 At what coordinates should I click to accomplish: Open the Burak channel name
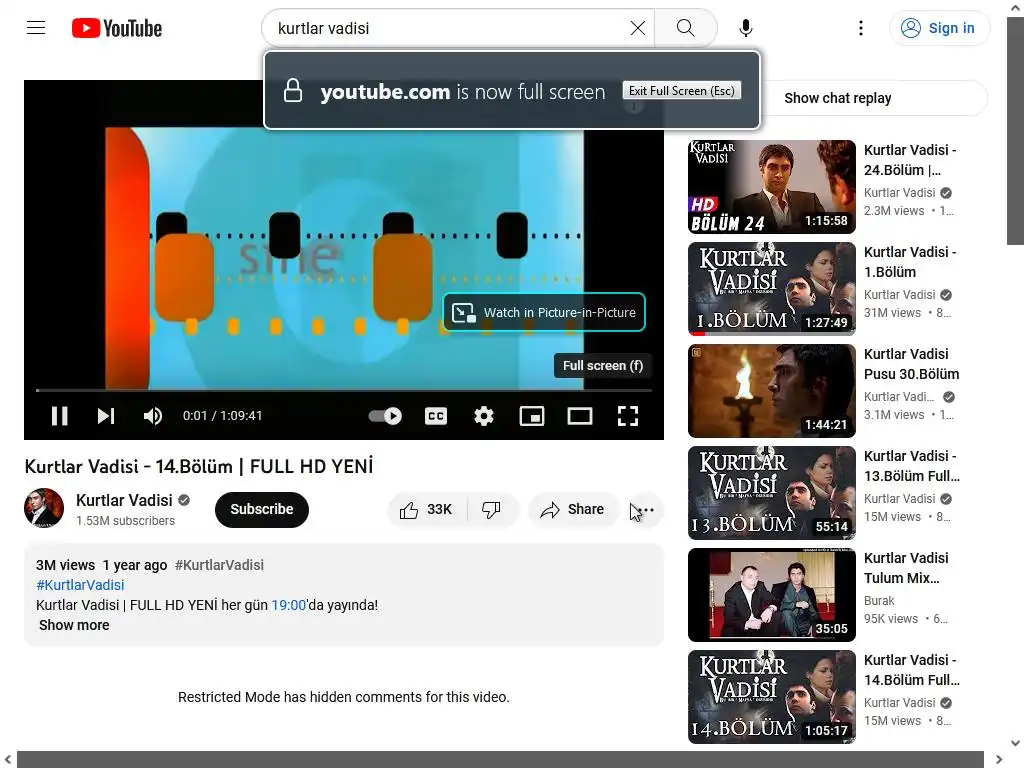[x=879, y=601]
